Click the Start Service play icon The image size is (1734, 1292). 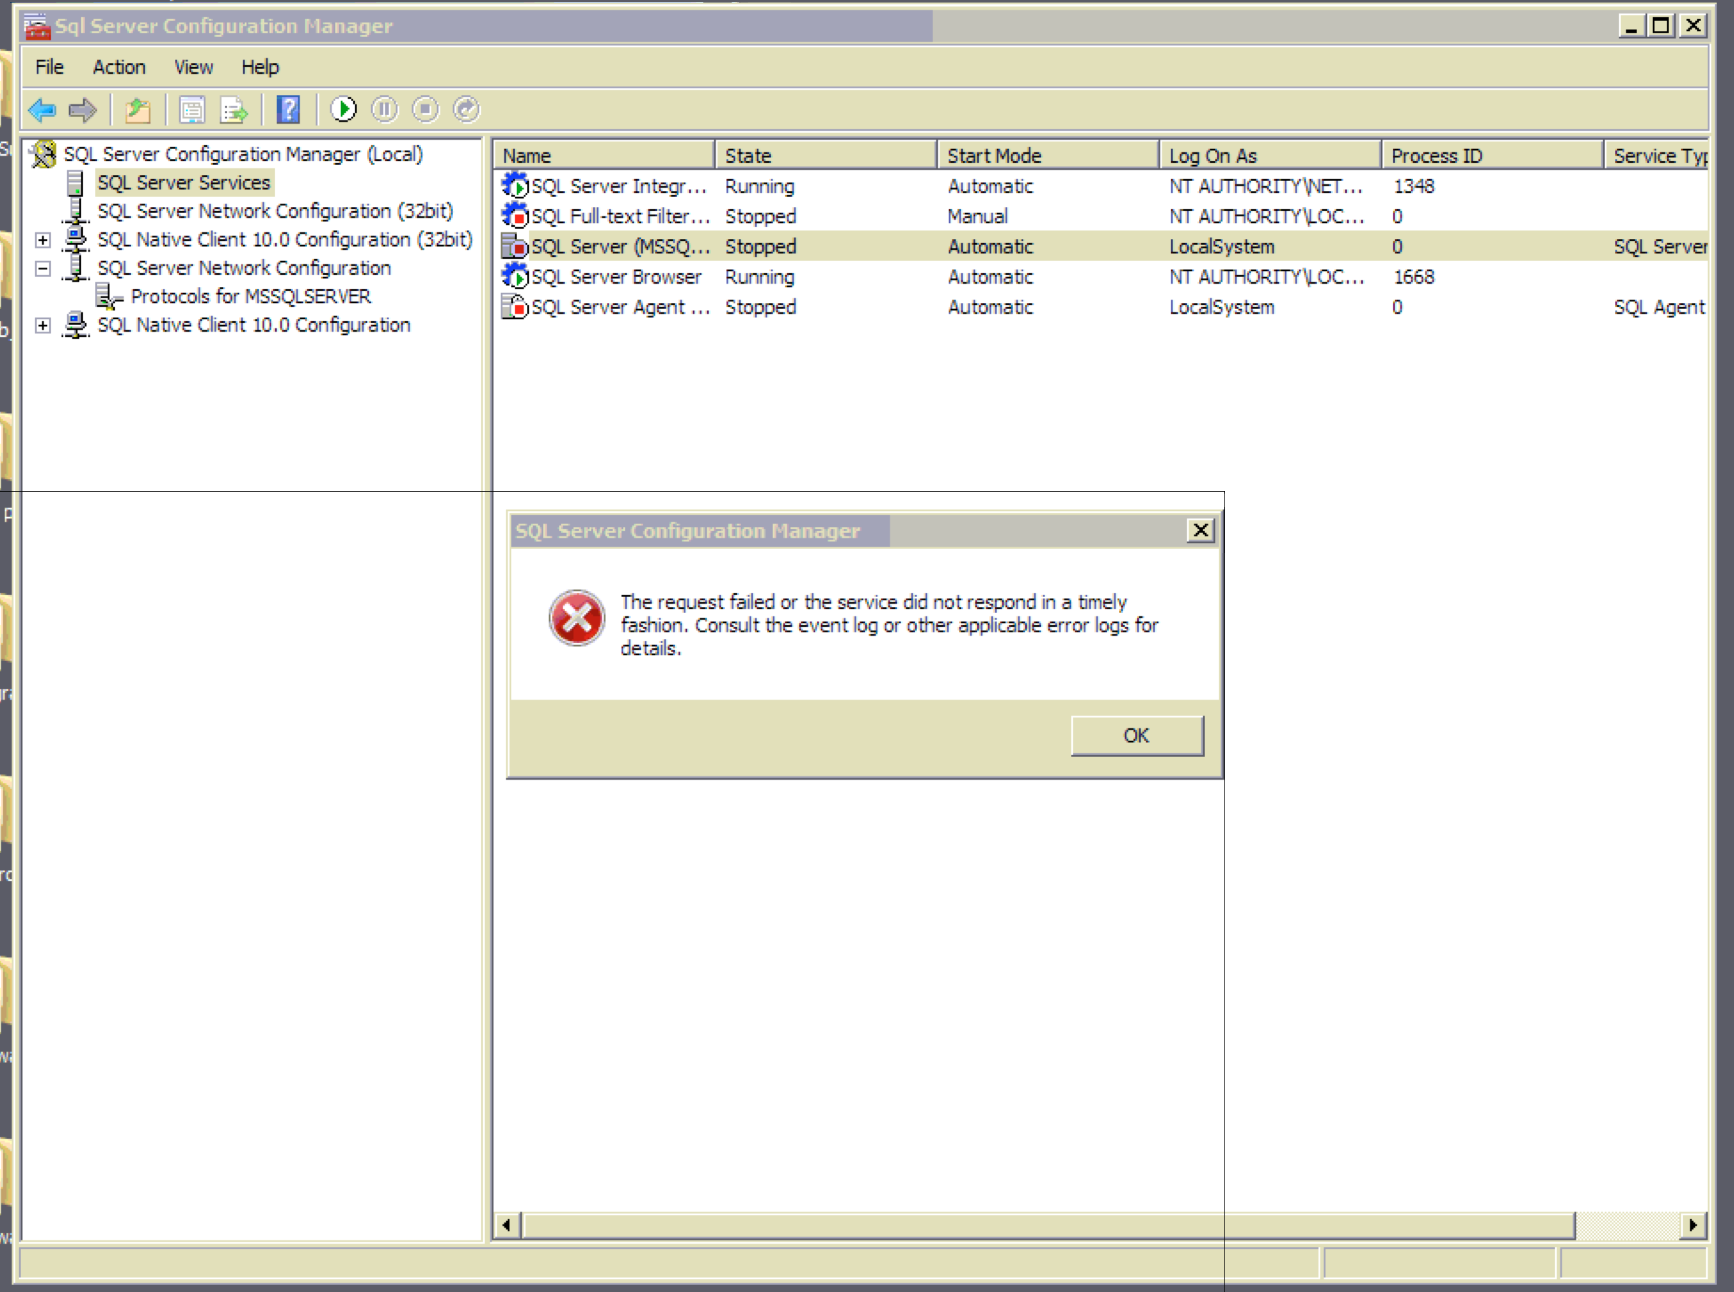[344, 109]
